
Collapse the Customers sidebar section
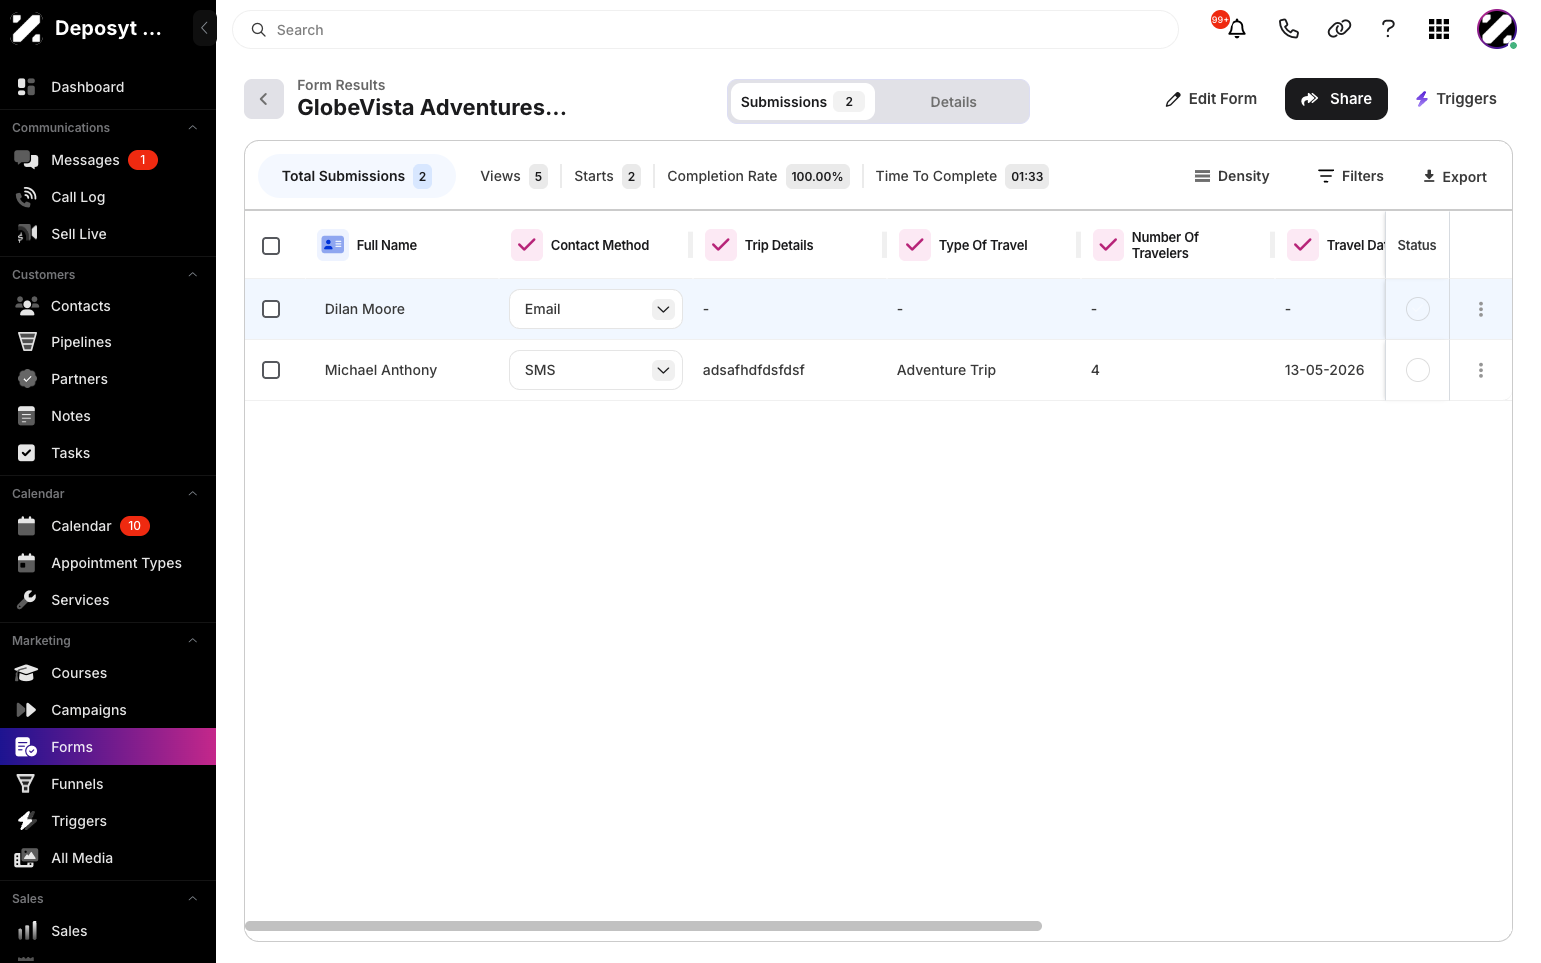pyautogui.click(x=193, y=275)
